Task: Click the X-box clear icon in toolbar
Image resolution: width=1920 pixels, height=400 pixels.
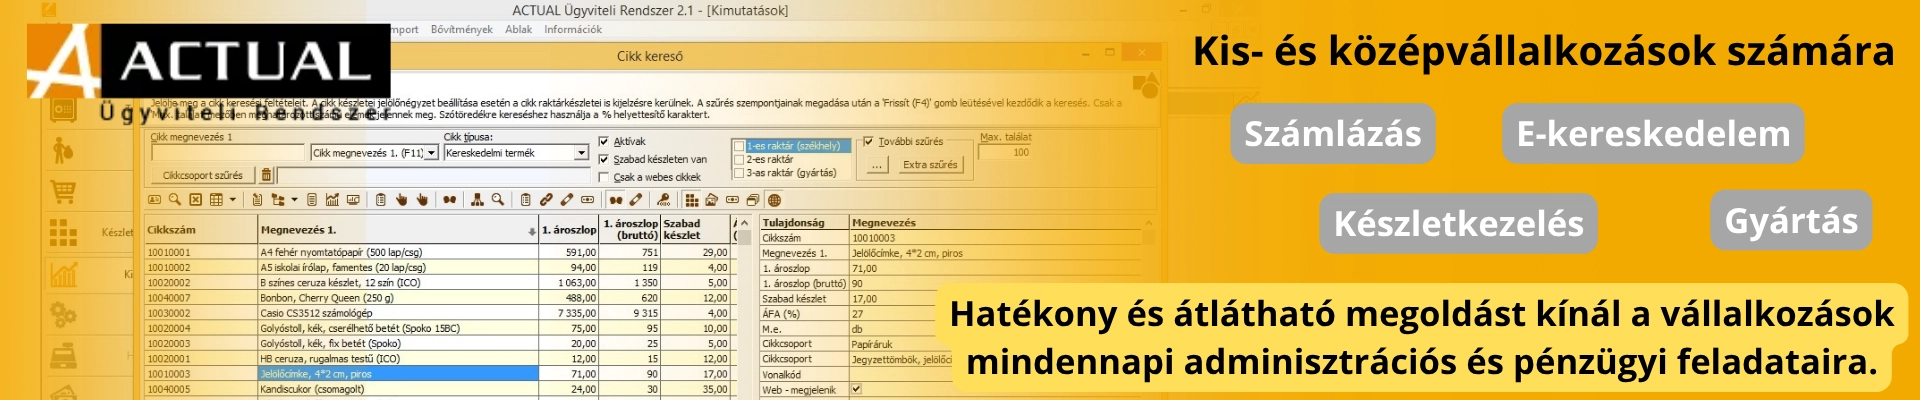Action: click(195, 200)
